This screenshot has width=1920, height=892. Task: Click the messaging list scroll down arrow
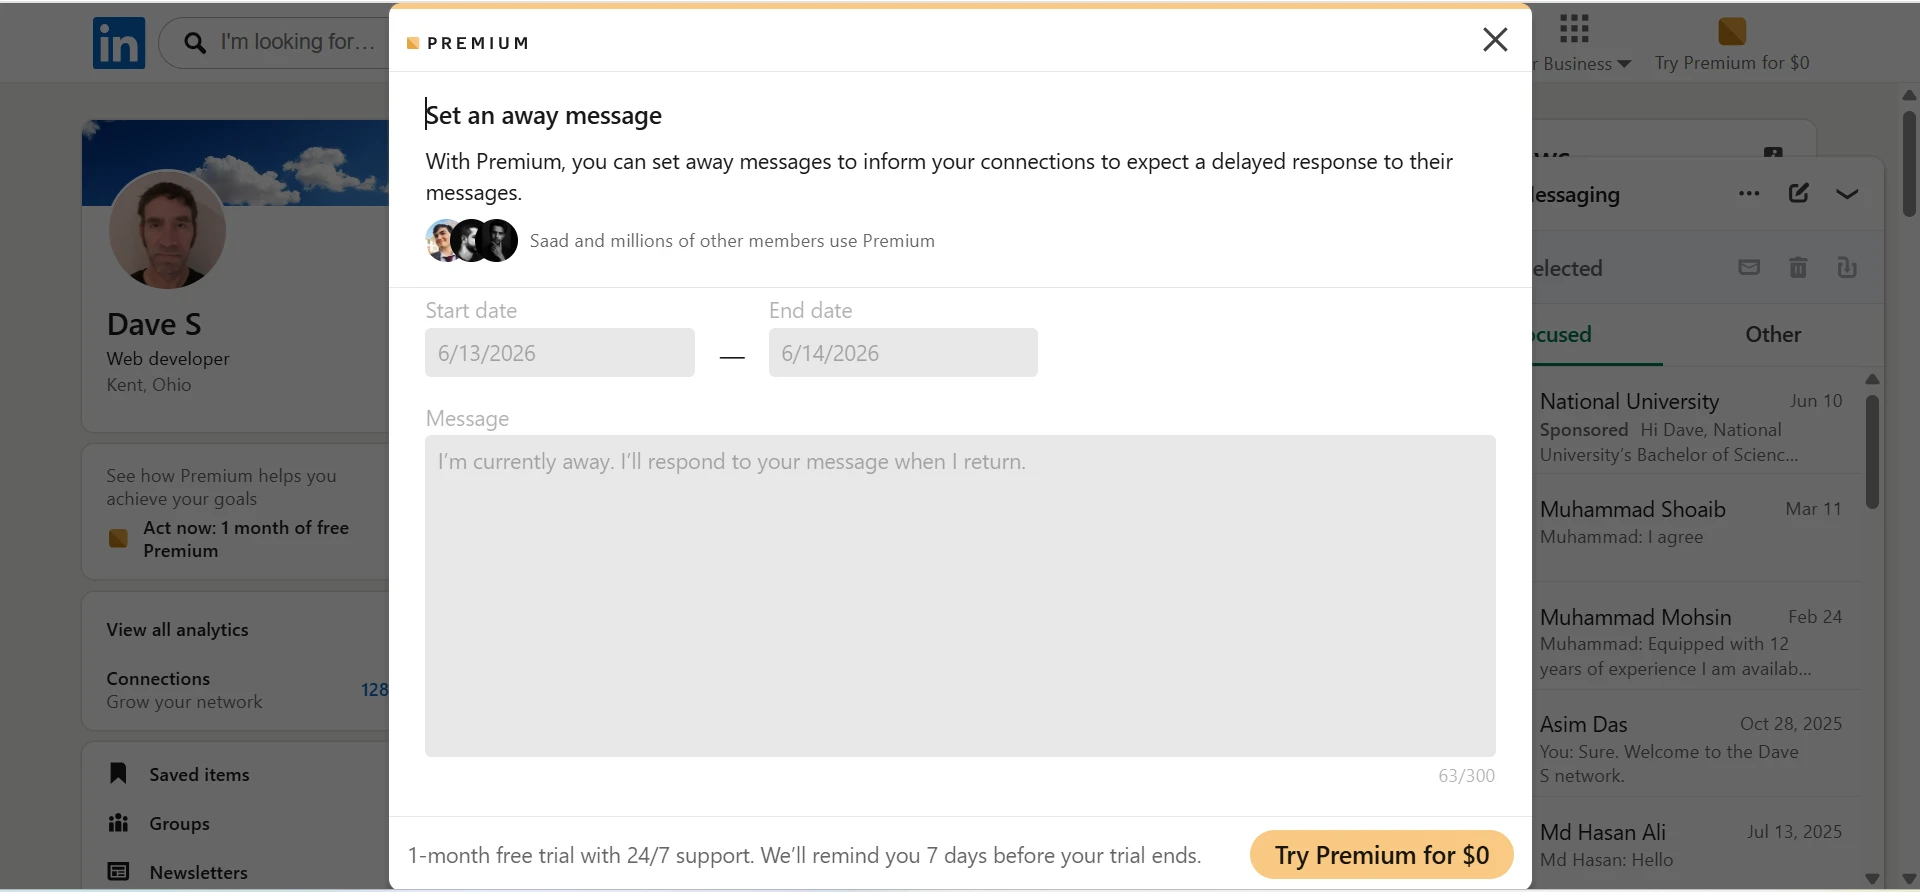[x=1872, y=879]
